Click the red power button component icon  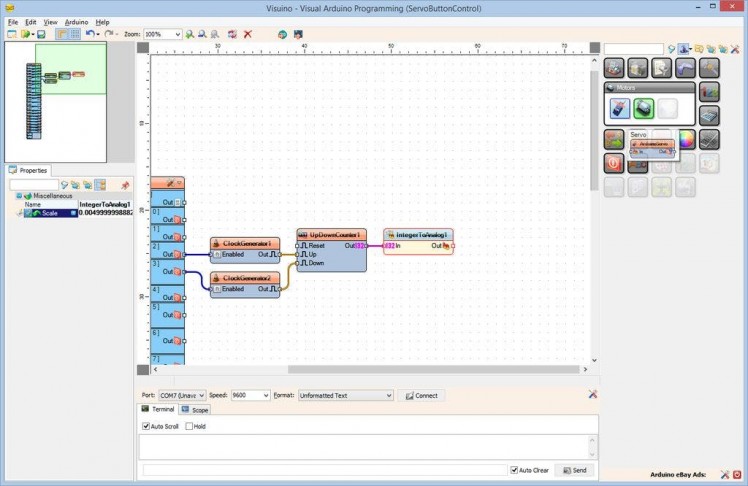[613, 162]
